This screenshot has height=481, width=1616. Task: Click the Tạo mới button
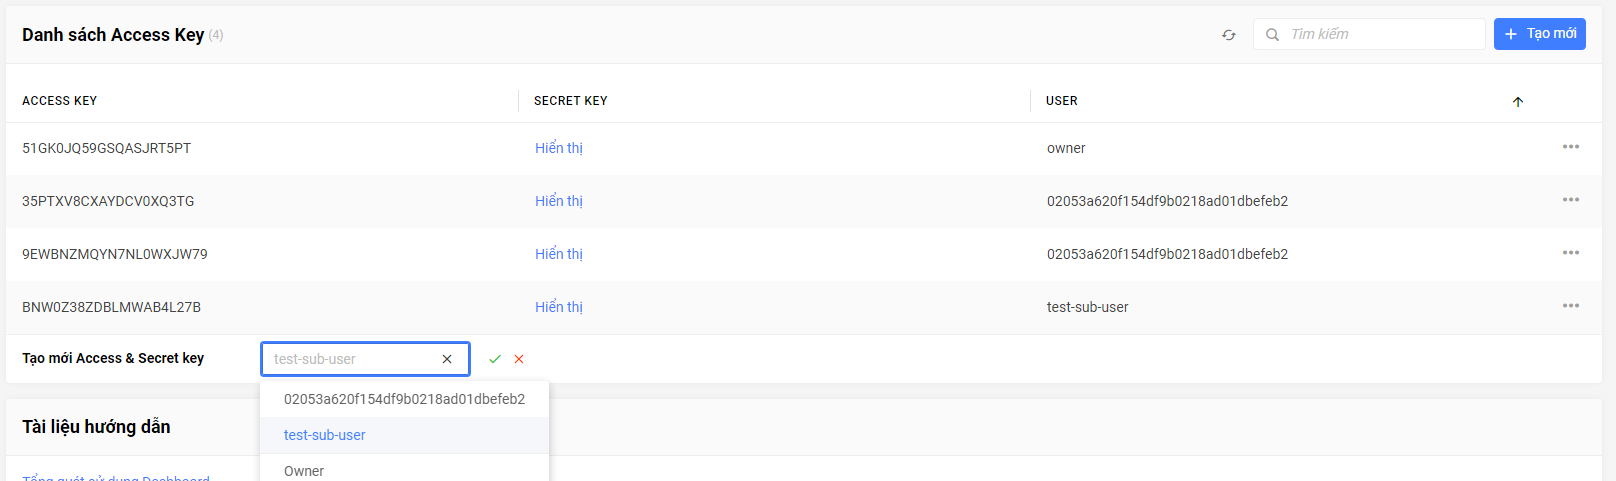(x=1540, y=34)
